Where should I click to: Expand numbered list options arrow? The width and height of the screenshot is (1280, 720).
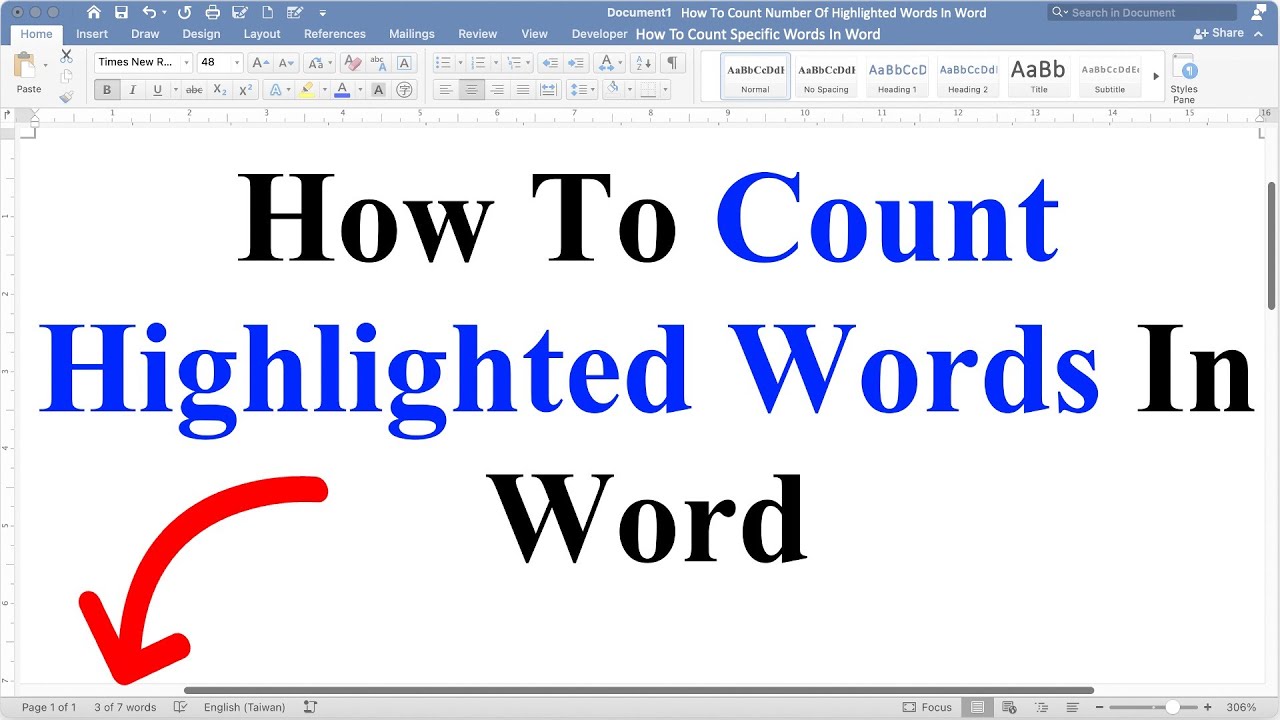[496, 62]
